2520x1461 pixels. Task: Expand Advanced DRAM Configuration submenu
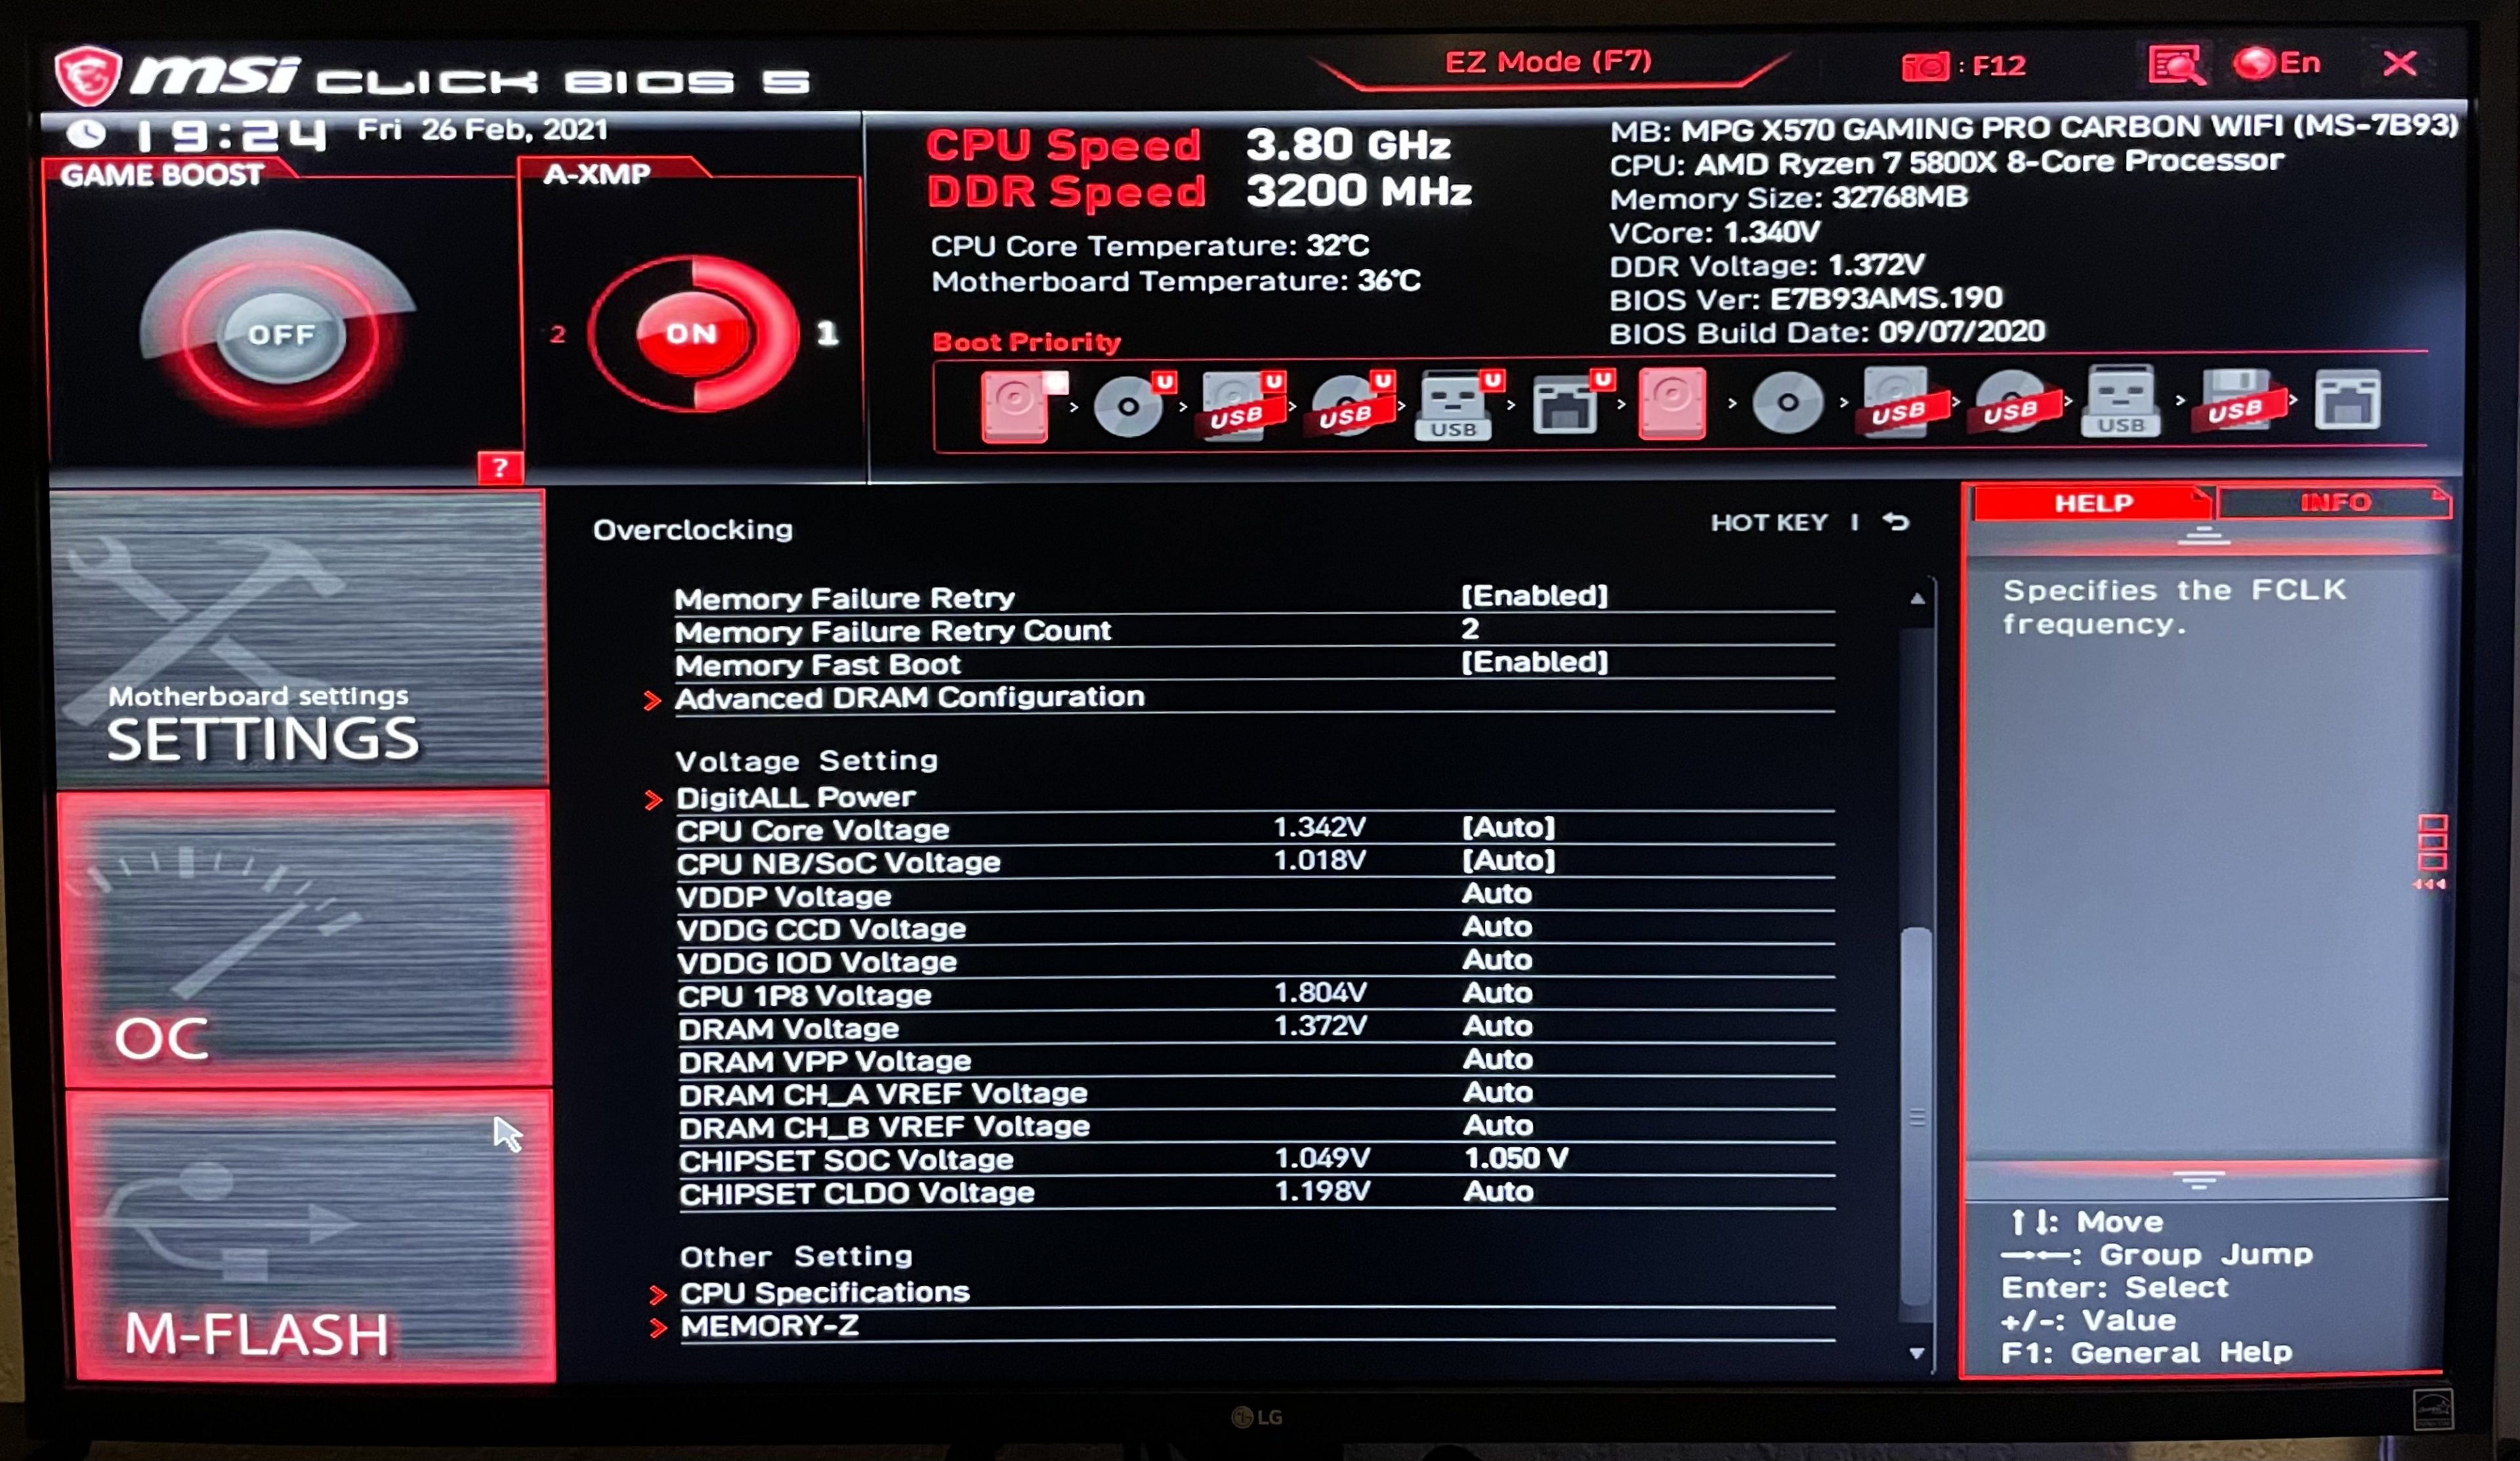[908, 697]
